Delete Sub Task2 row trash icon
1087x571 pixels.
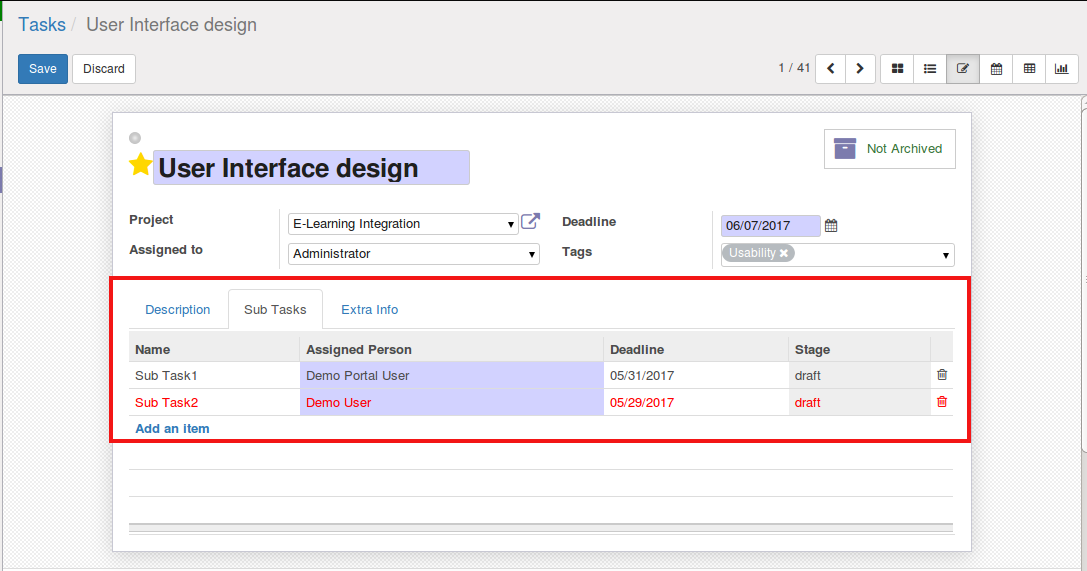click(941, 402)
